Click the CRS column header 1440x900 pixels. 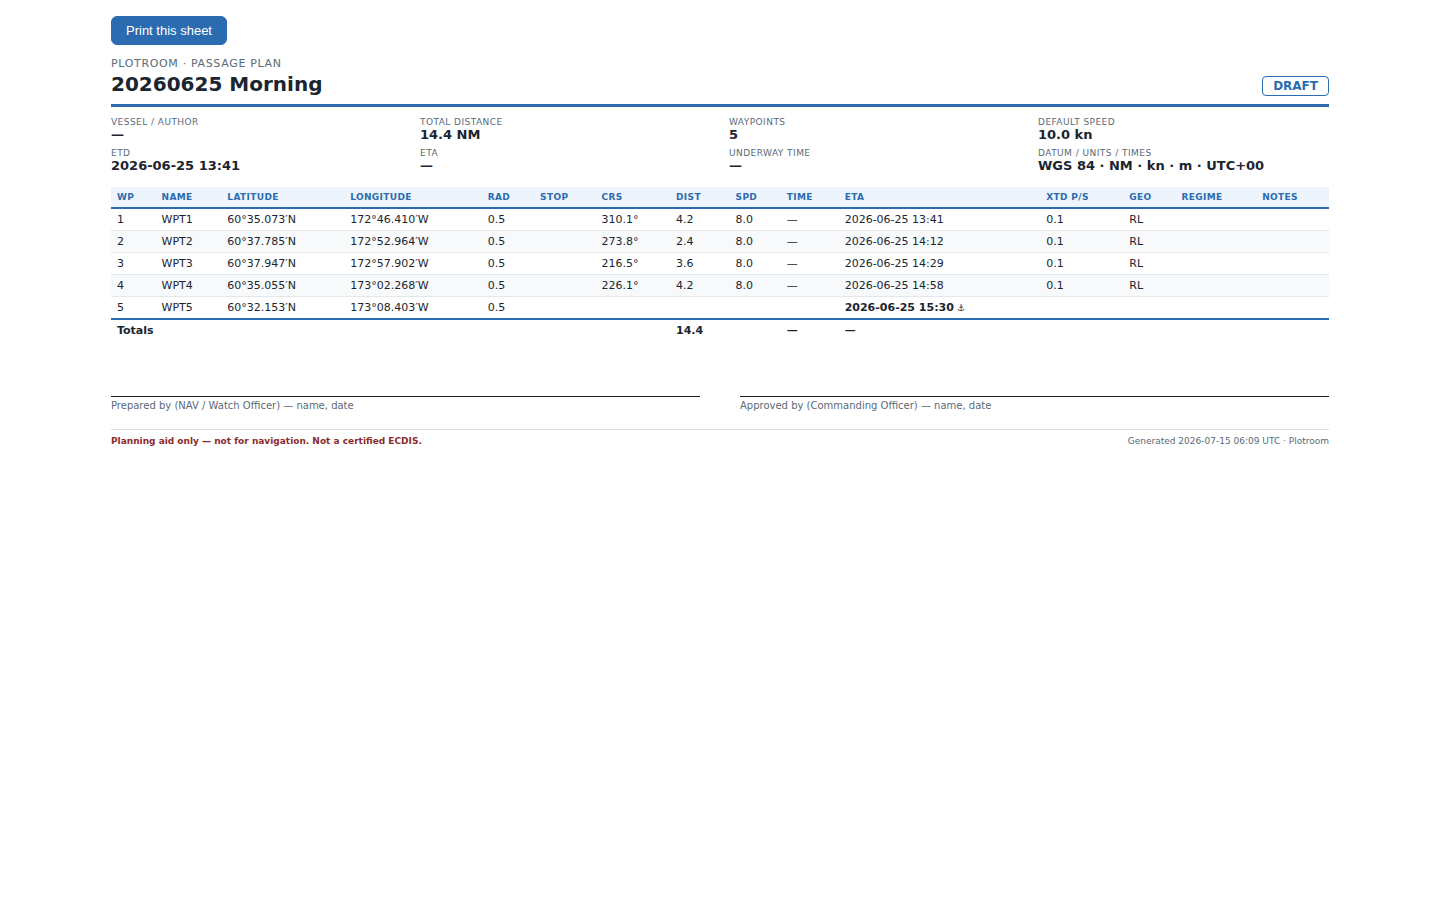pos(612,197)
